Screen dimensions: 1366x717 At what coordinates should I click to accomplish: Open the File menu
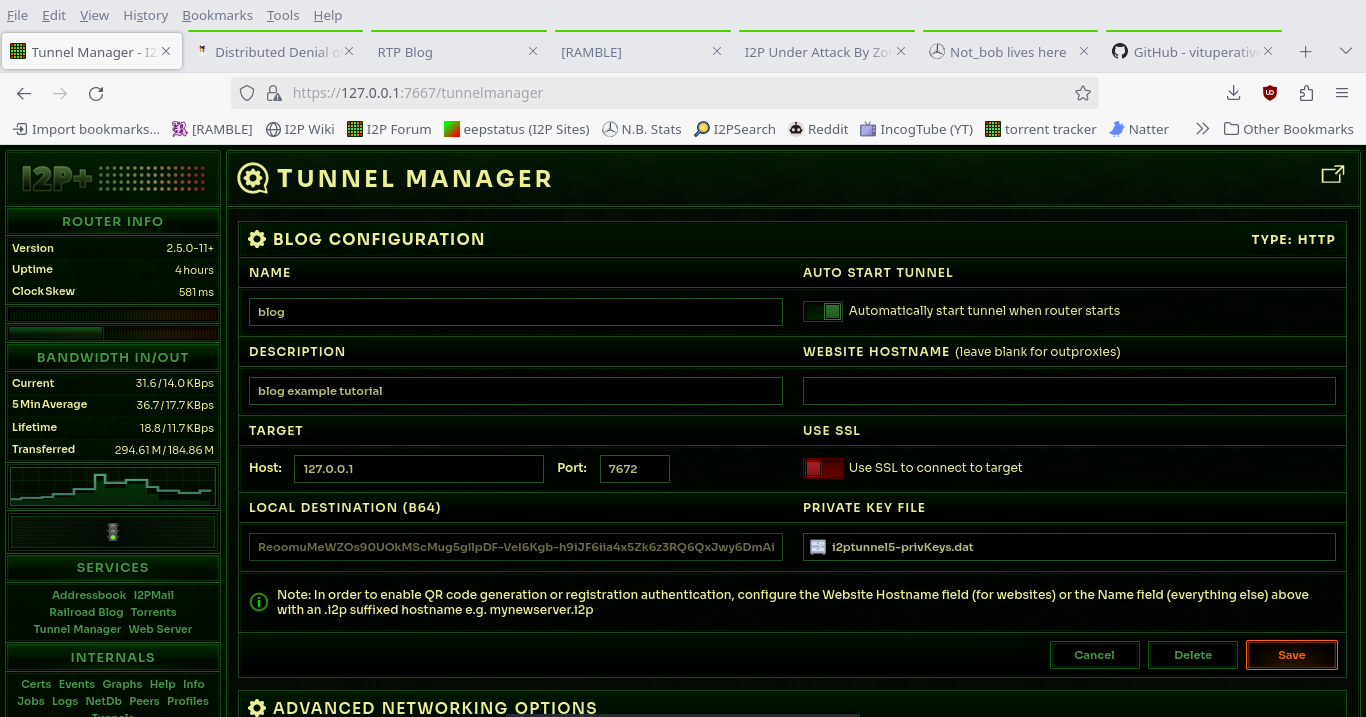click(18, 15)
